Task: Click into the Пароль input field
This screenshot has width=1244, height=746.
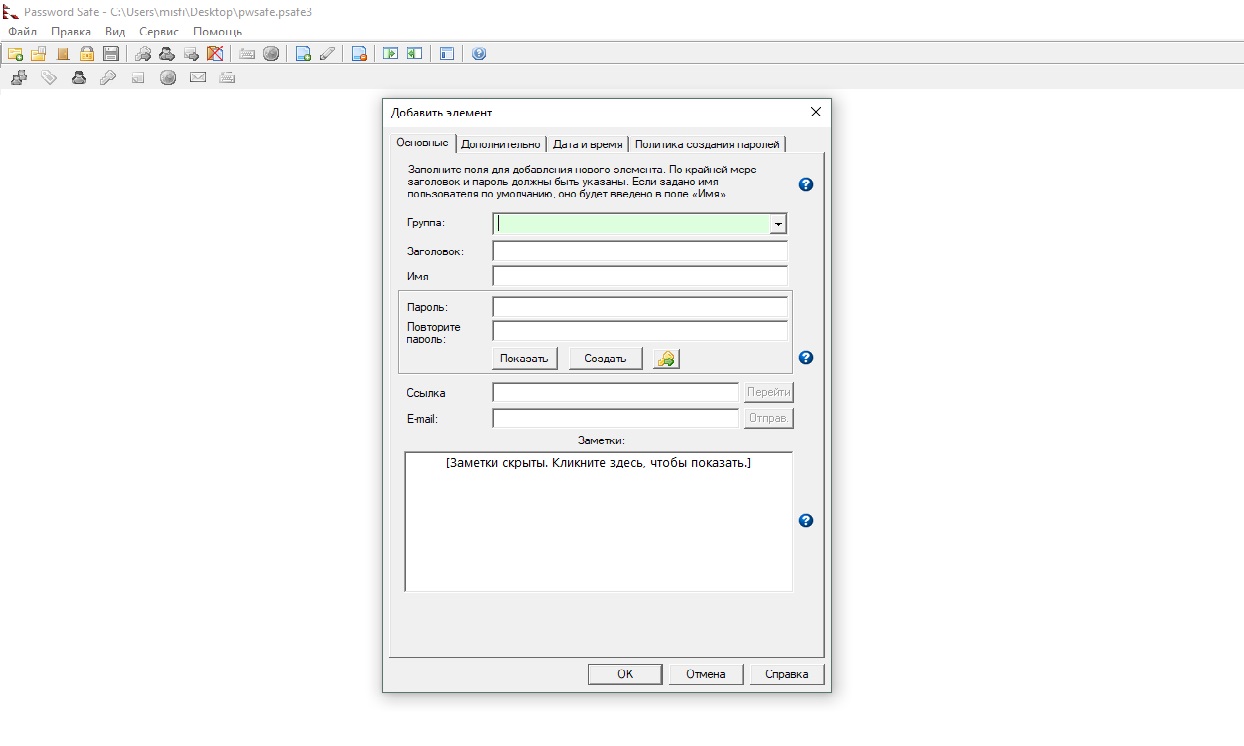Action: point(640,307)
